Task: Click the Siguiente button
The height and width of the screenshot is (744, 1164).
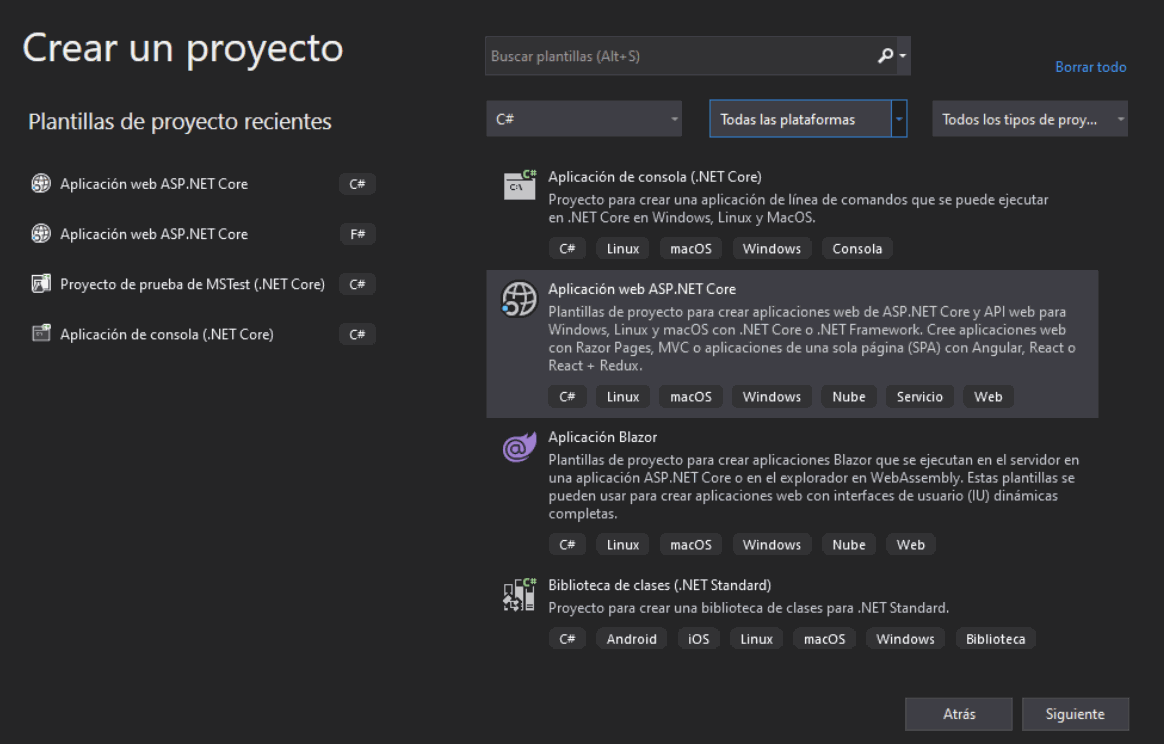Action: click(1075, 714)
